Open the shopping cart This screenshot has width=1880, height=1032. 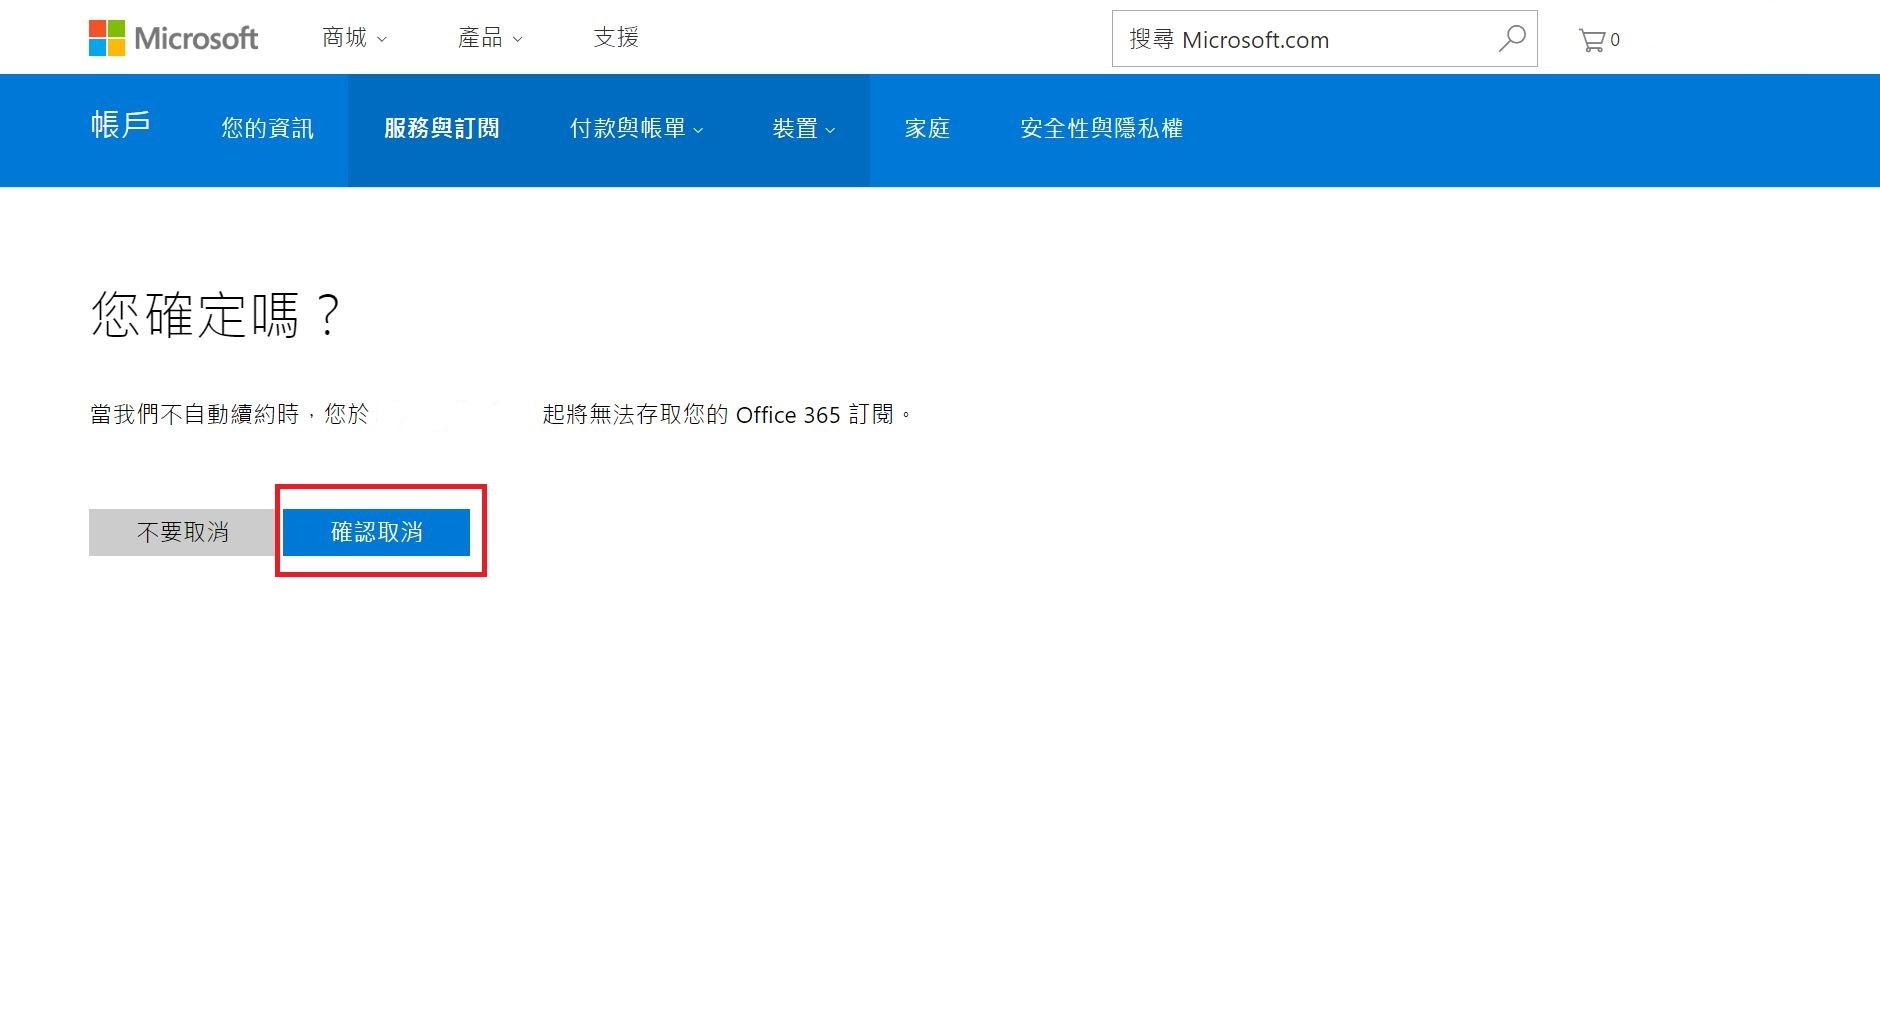(1598, 40)
